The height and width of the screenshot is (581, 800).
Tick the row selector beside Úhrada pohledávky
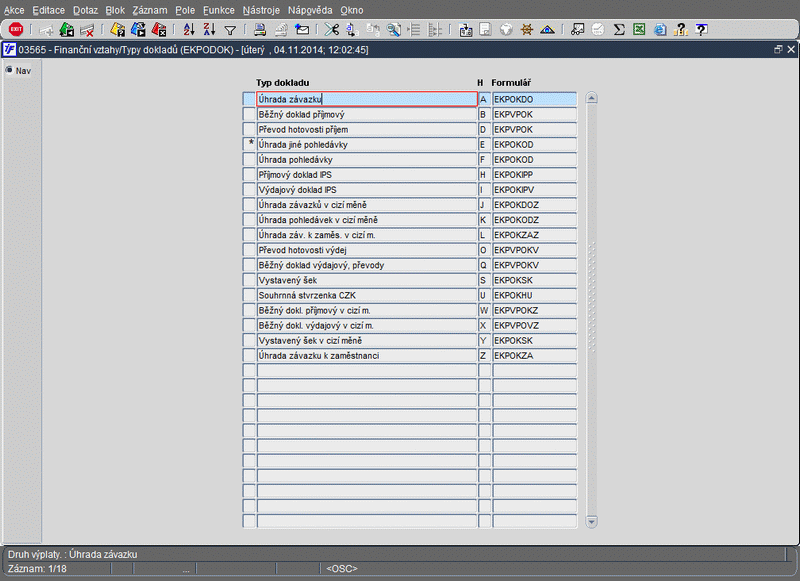(x=249, y=160)
